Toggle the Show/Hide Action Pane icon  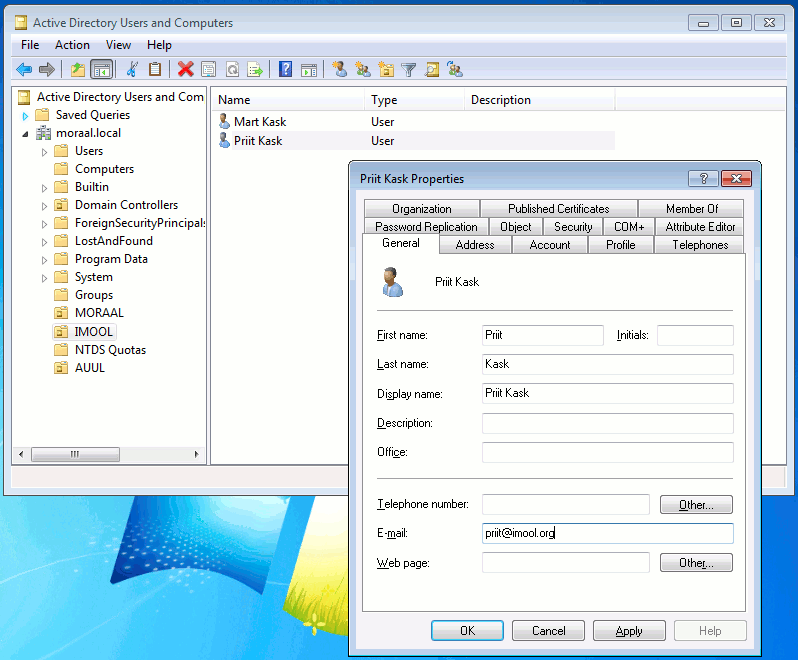coord(309,69)
